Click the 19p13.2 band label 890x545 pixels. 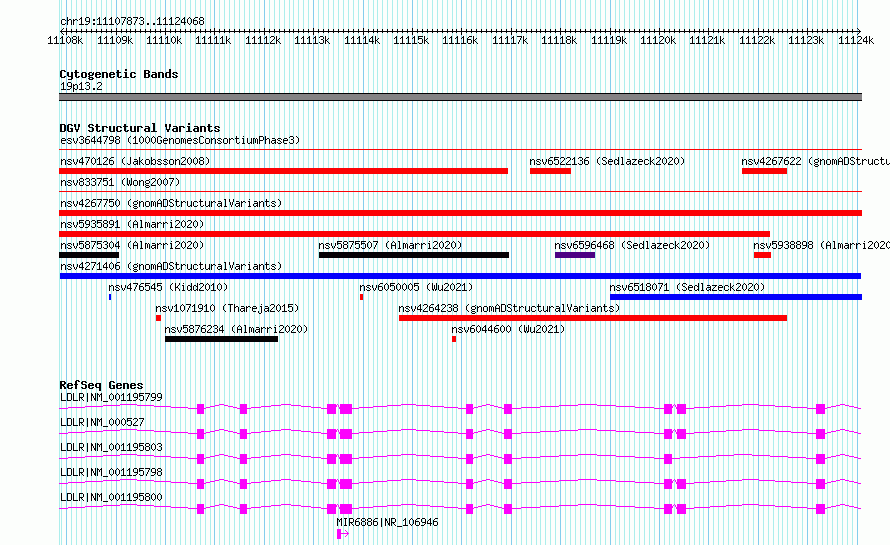[x=81, y=86]
